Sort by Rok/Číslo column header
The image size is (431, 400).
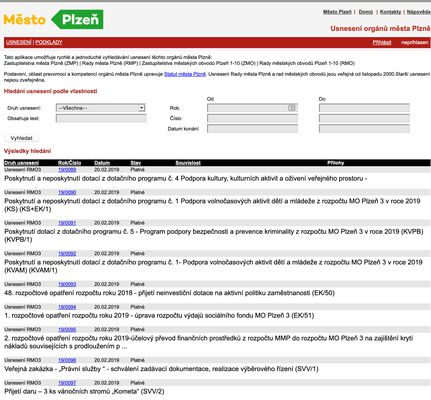click(69, 163)
